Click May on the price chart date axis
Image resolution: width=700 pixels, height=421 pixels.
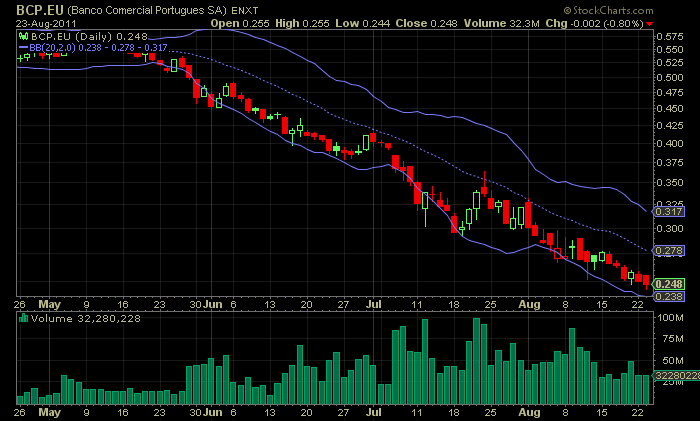pos(50,304)
